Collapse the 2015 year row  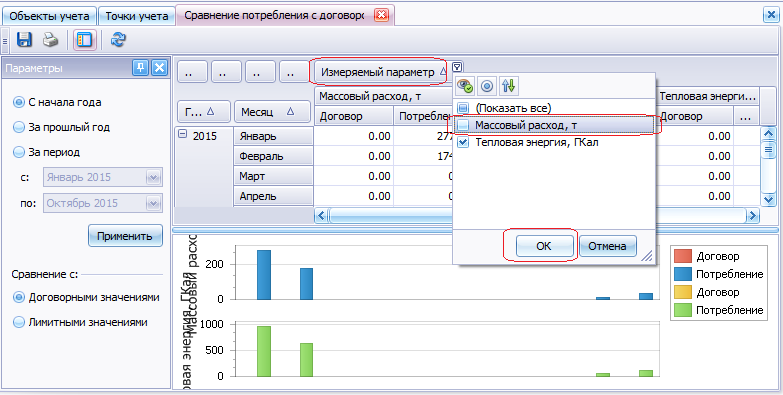coord(183,134)
